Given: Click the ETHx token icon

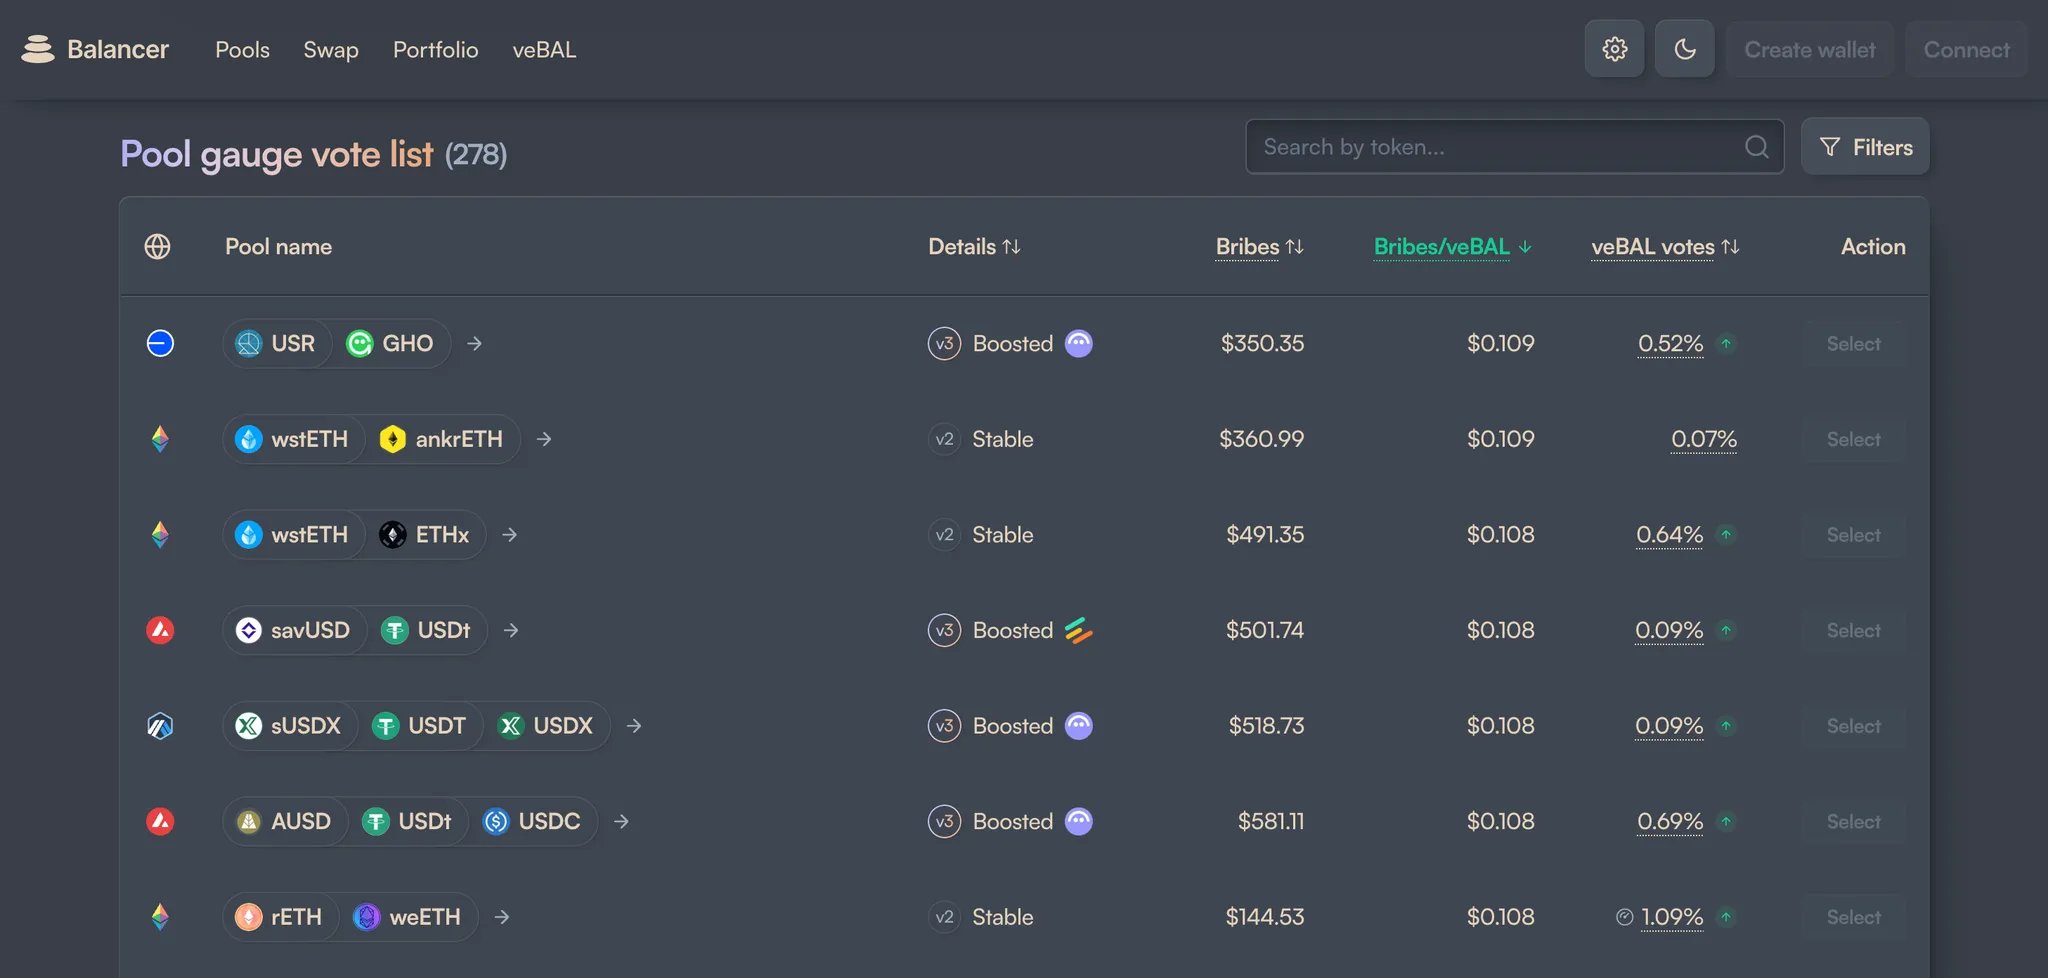Looking at the screenshot, I should click(393, 535).
